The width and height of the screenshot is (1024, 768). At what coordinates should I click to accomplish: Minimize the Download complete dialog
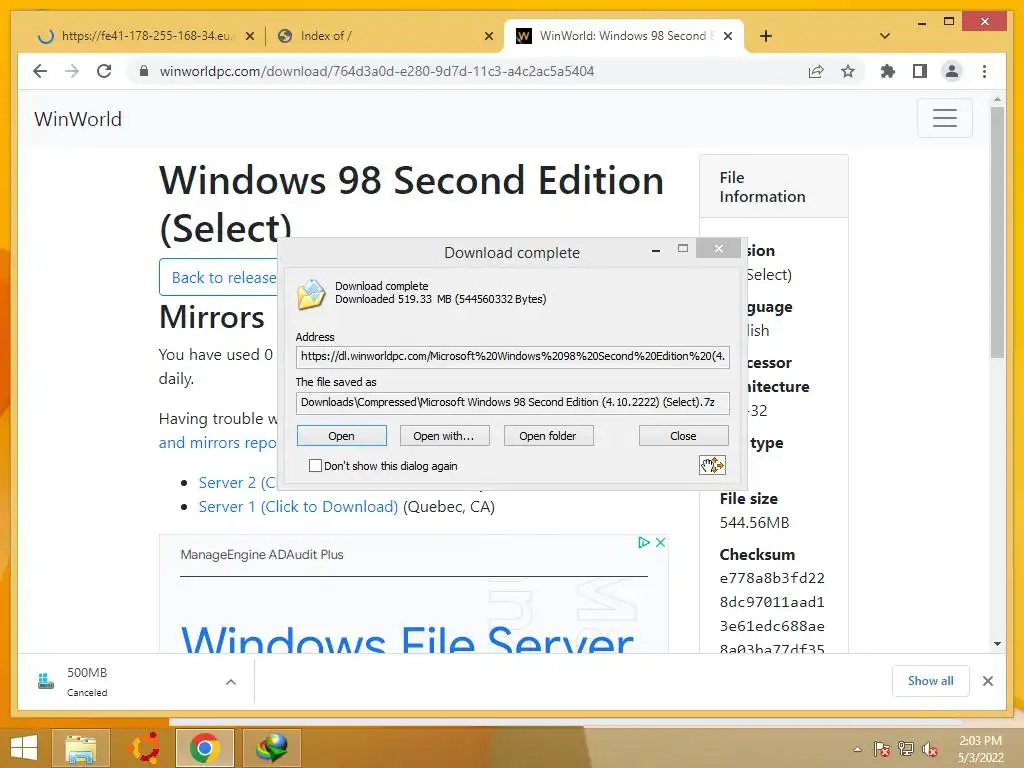click(x=656, y=249)
